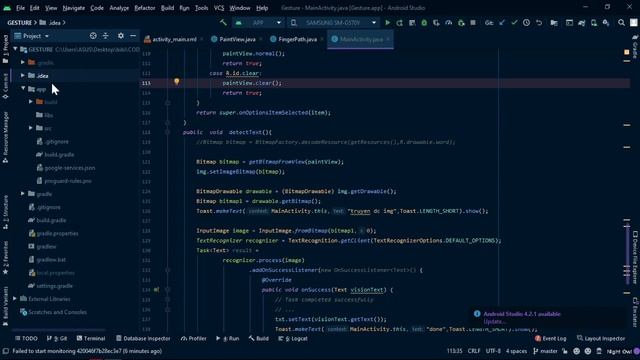Open the File menu
The image size is (640, 360).
[20, 8]
